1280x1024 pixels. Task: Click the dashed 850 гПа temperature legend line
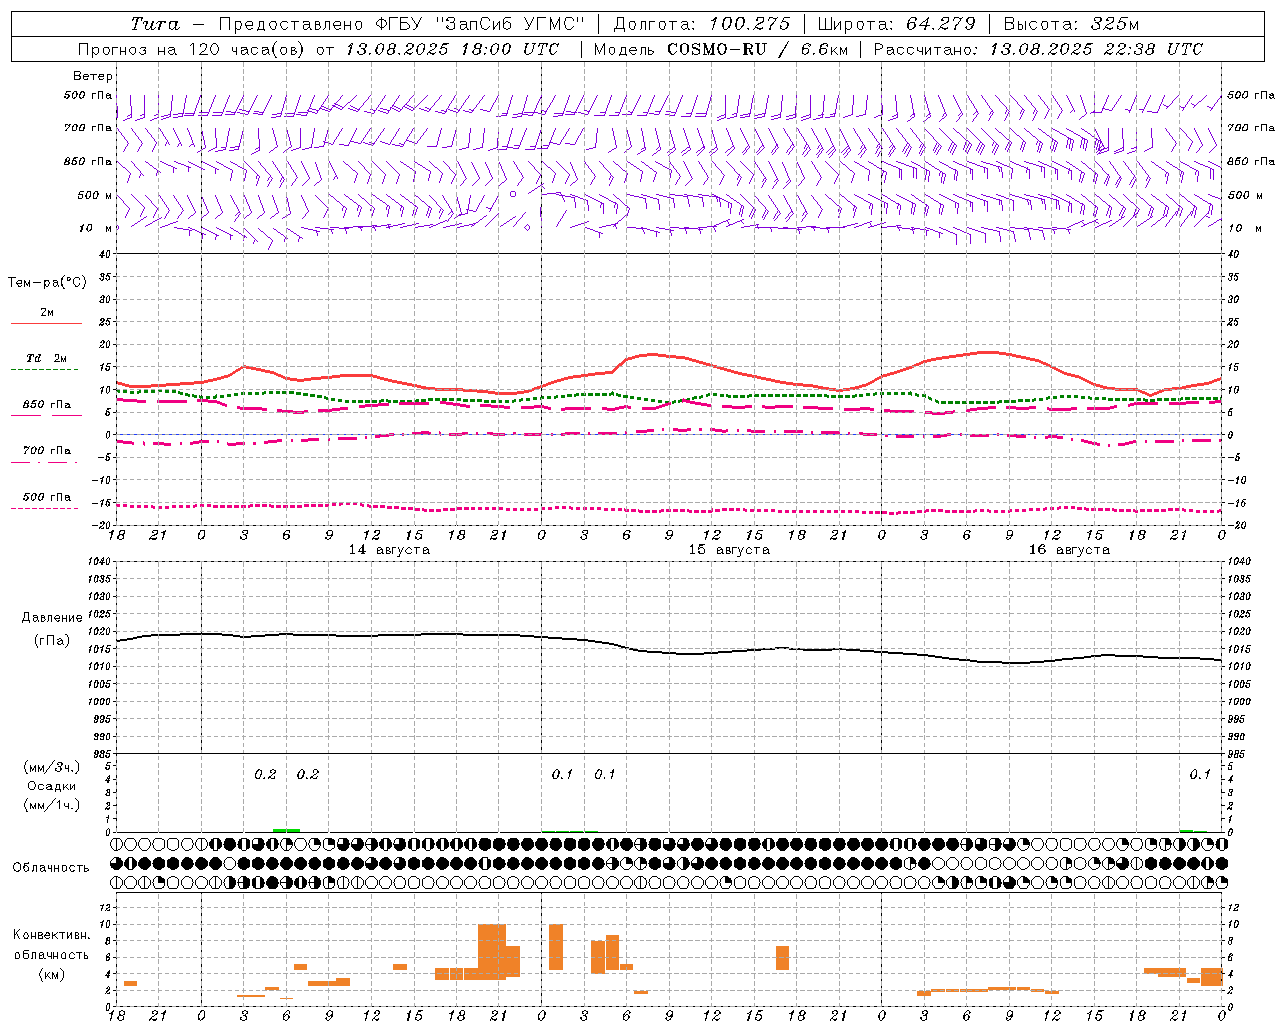click(44, 416)
